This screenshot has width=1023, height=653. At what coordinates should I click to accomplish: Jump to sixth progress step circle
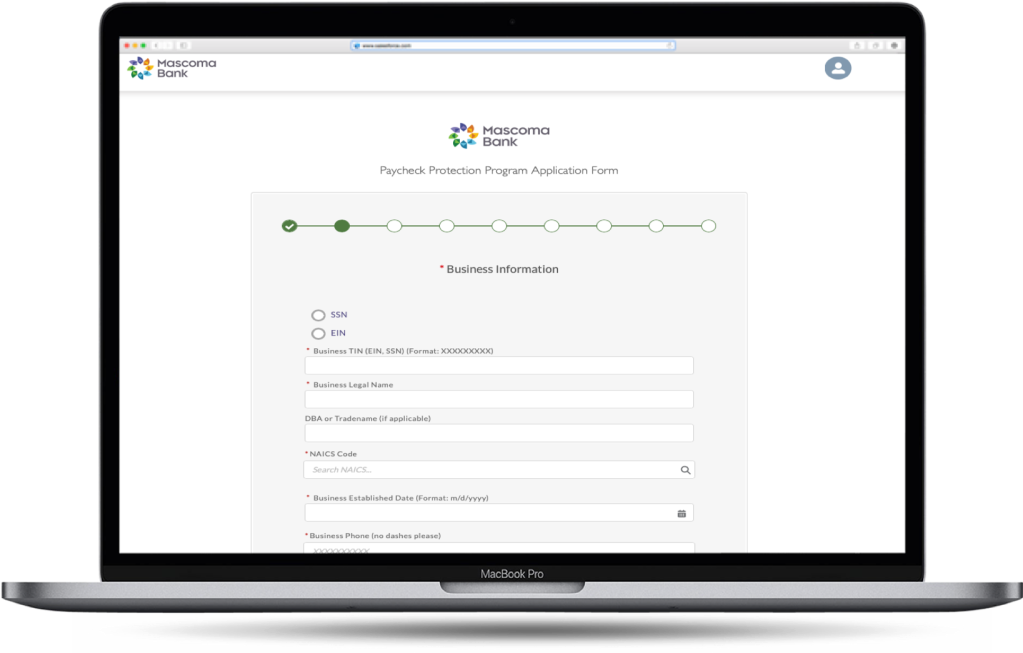pos(551,226)
